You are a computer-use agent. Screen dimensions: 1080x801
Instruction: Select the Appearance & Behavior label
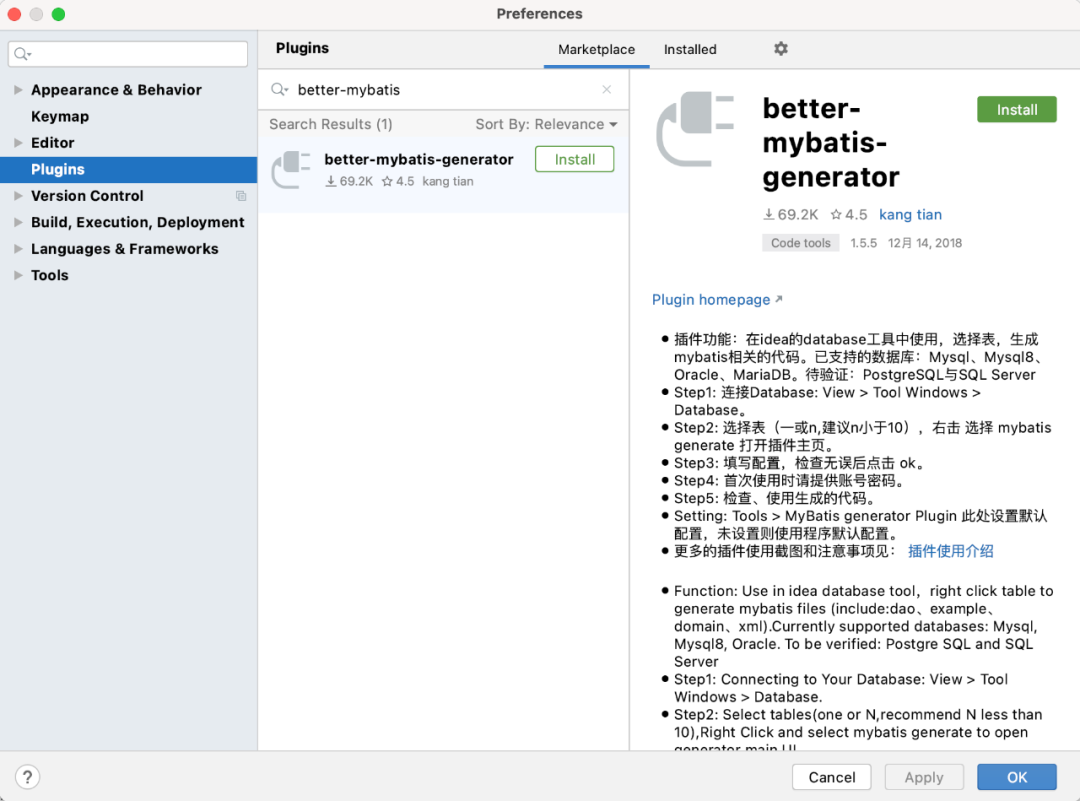point(116,90)
